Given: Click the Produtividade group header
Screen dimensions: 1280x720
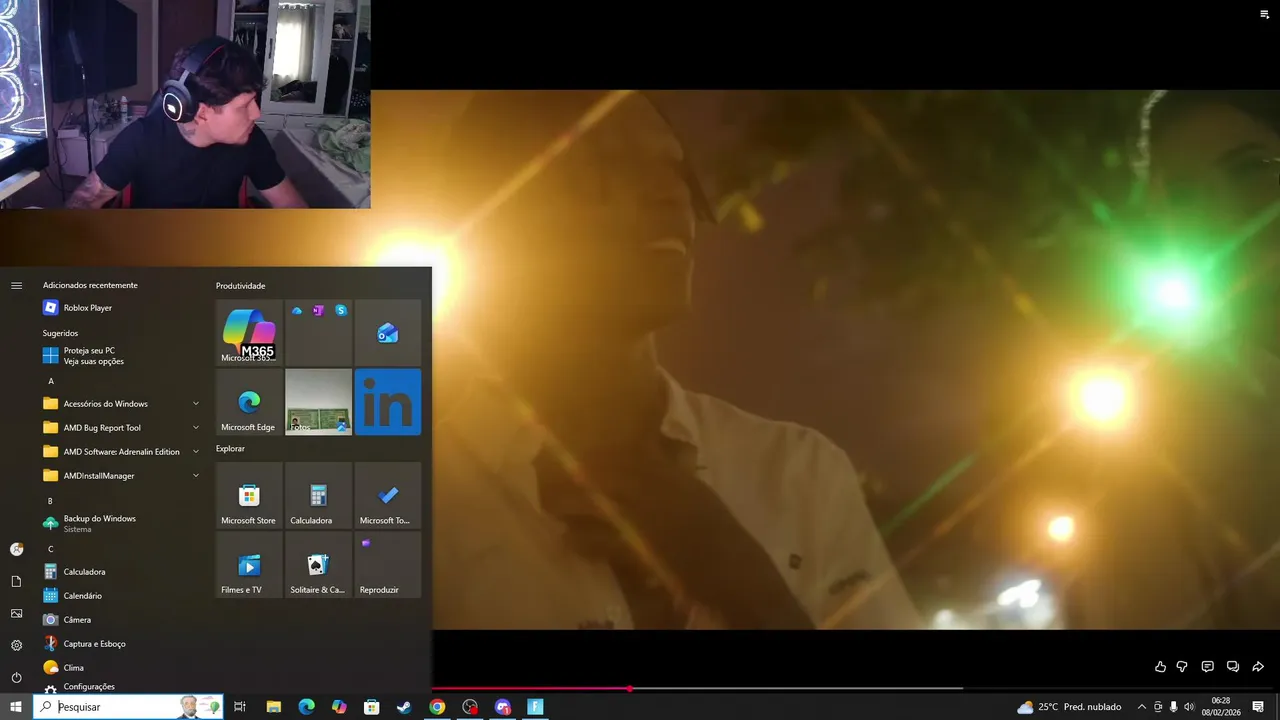Looking at the screenshot, I should point(241,286).
